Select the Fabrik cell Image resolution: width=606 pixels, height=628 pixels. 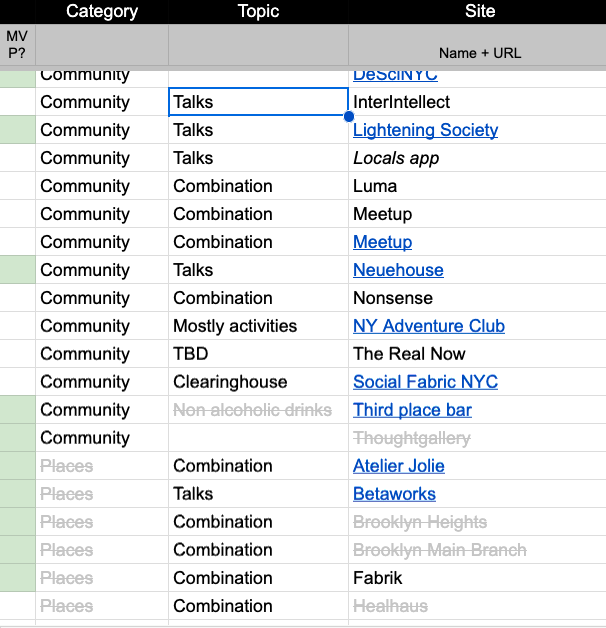click(x=377, y=578)
